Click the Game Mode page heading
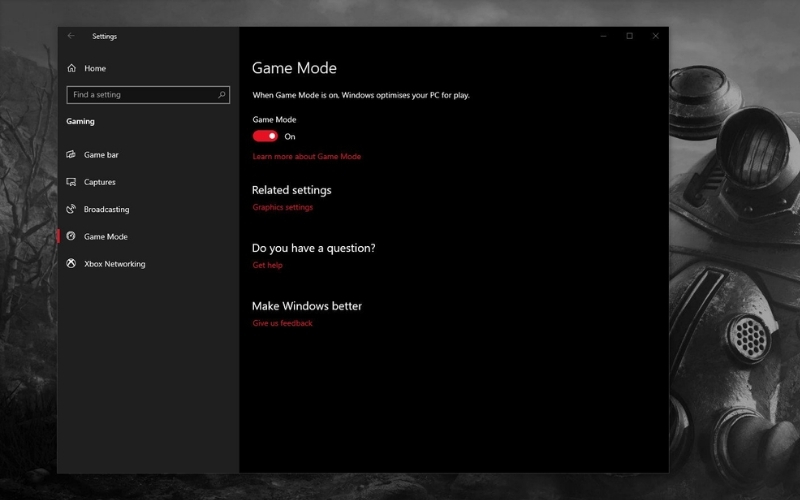 point(294,68)
